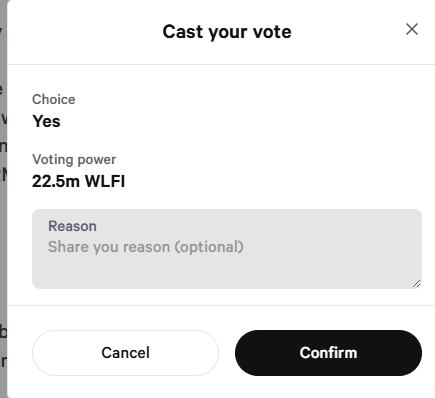Click the WLFI token symbol
The width and height of the screenshot is (435, 398).
point(105,181)
